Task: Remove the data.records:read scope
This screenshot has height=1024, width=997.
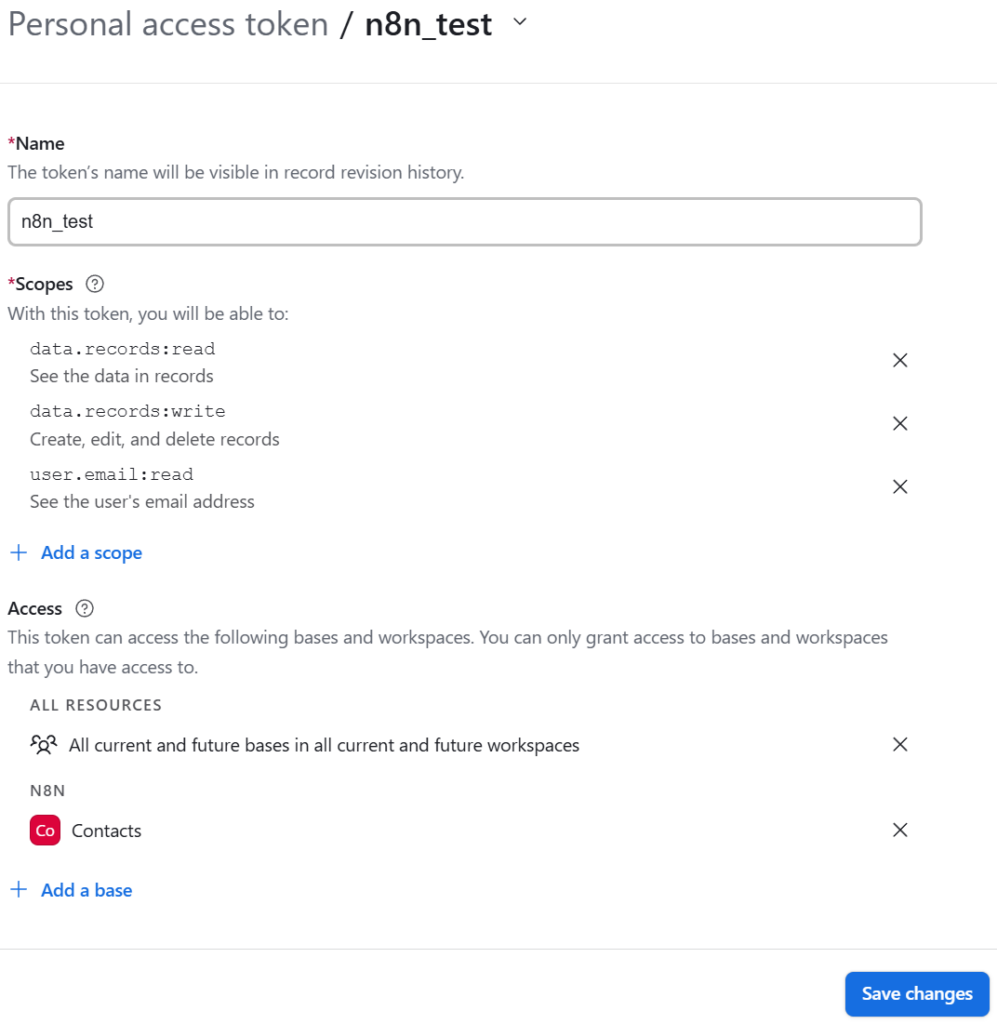Action: 900,360
